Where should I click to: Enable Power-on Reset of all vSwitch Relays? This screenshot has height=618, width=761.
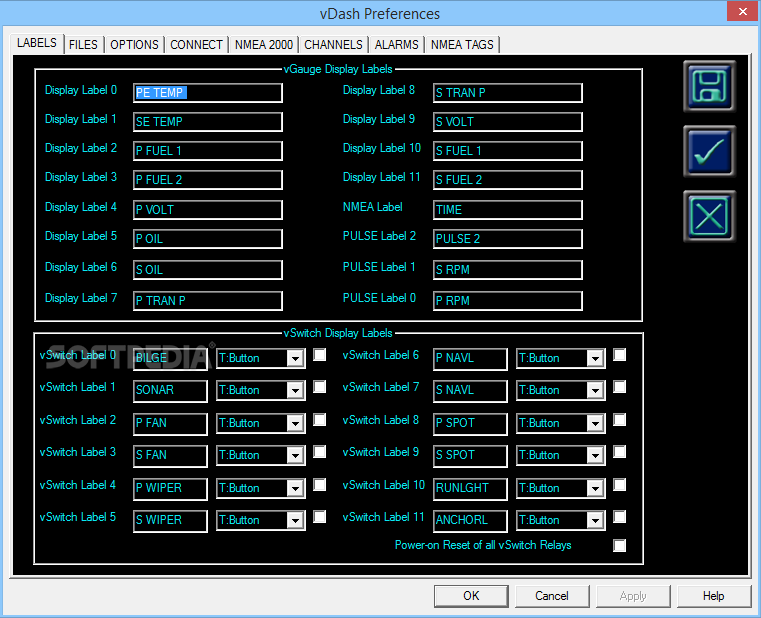pyautogui.click(x=619, y=546)
